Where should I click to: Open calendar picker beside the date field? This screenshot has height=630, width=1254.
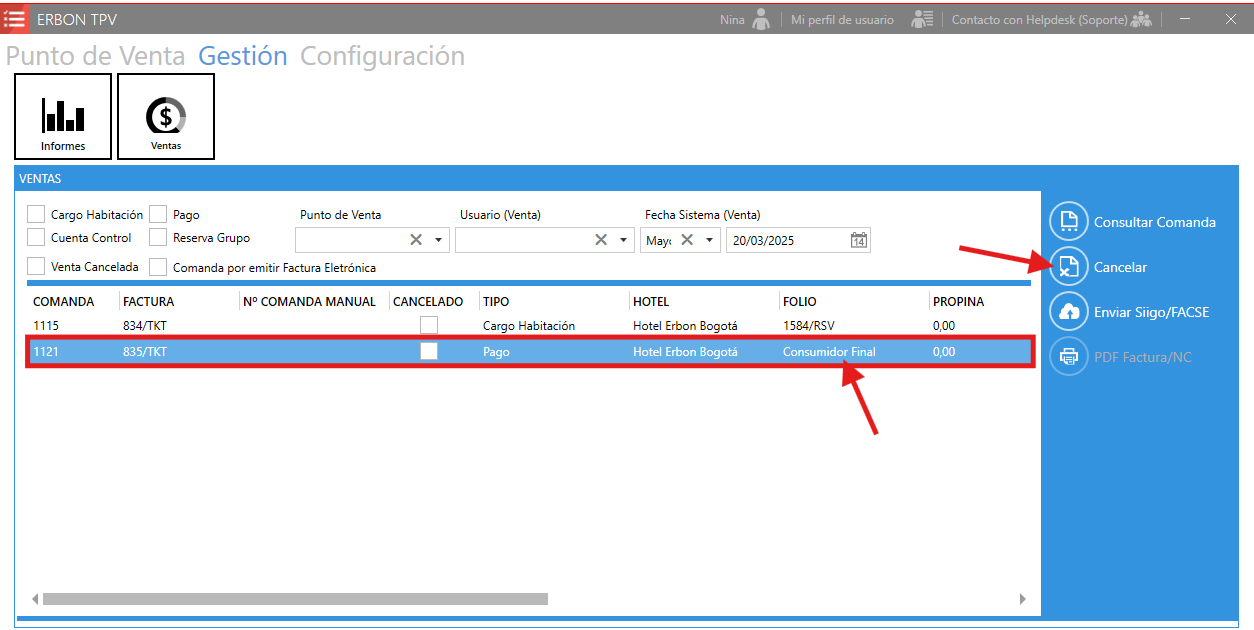coord(858,240)
